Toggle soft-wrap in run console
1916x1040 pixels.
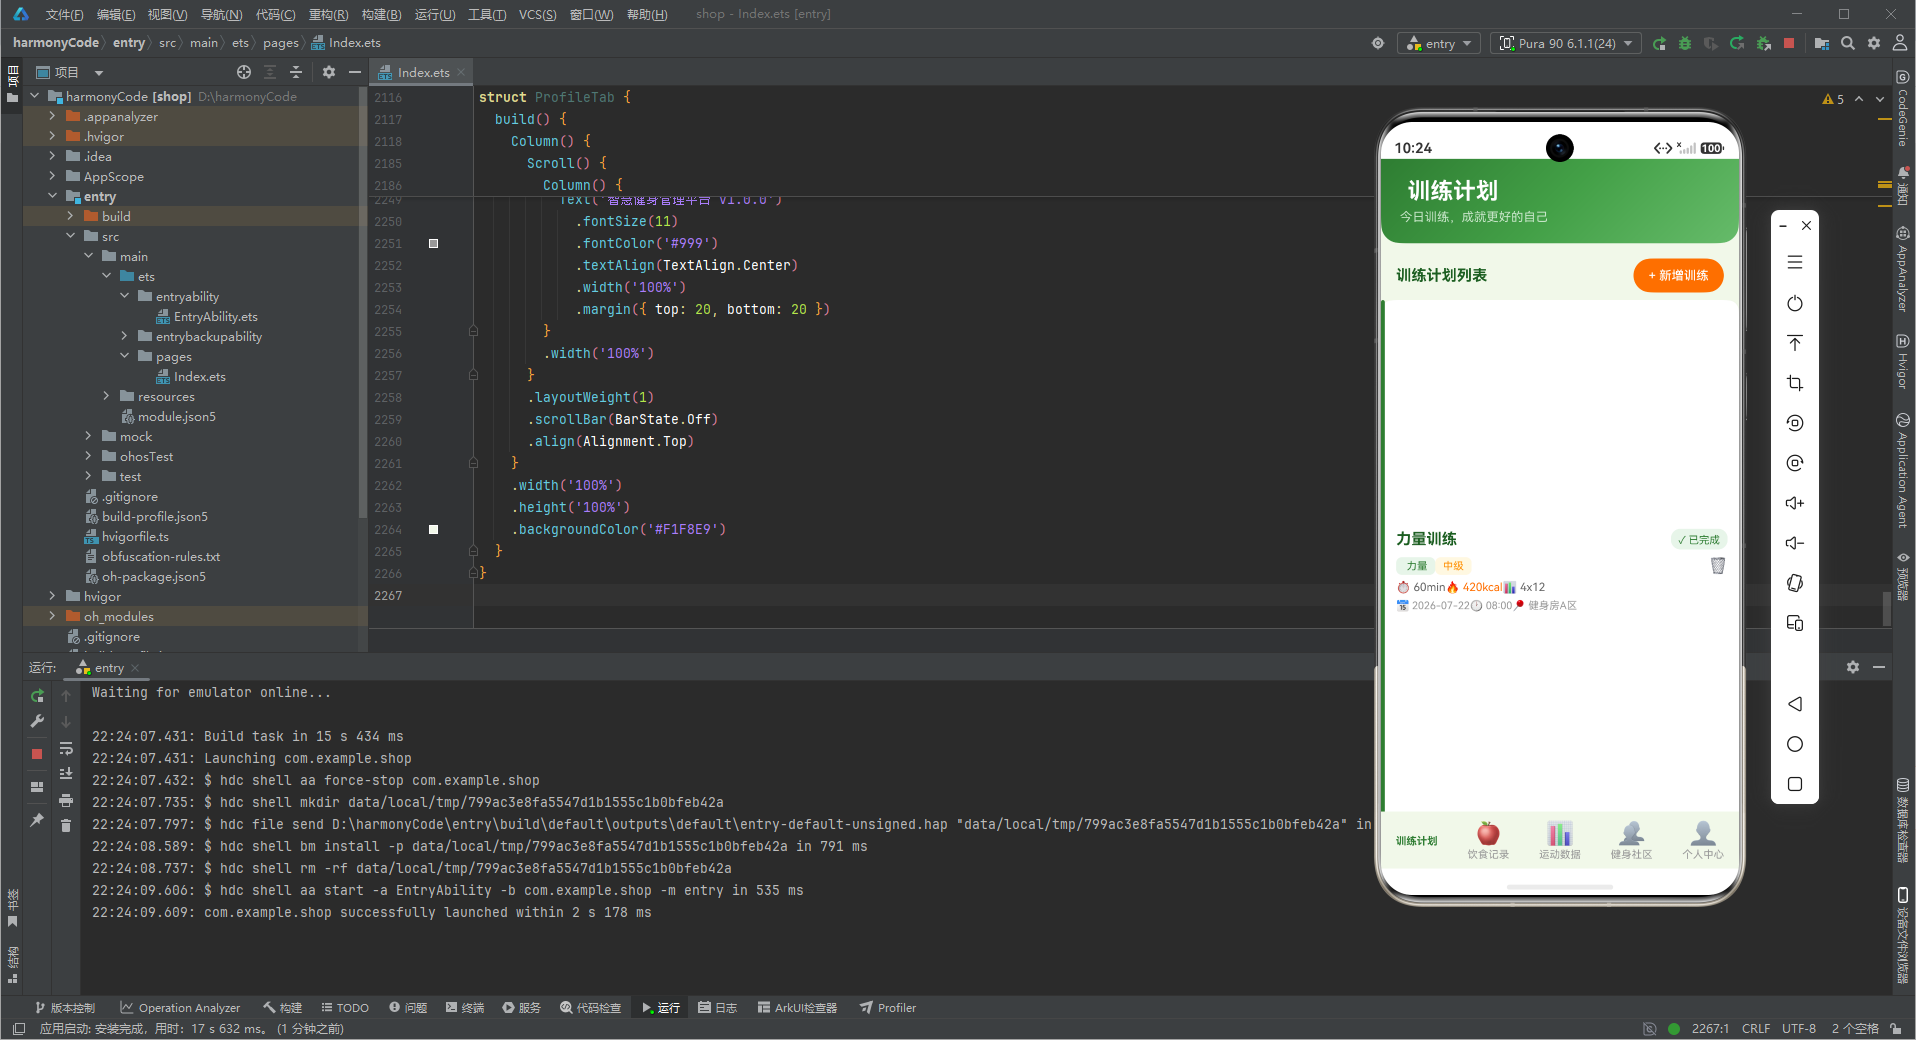(66, 748)
